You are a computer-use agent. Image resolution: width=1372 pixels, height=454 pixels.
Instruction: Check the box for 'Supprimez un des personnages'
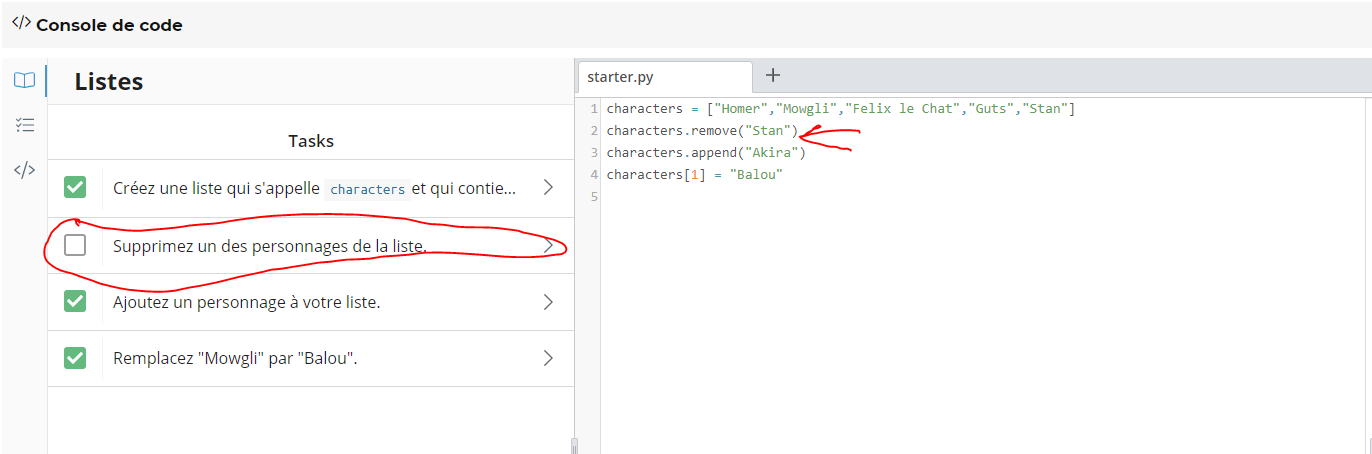75,245
